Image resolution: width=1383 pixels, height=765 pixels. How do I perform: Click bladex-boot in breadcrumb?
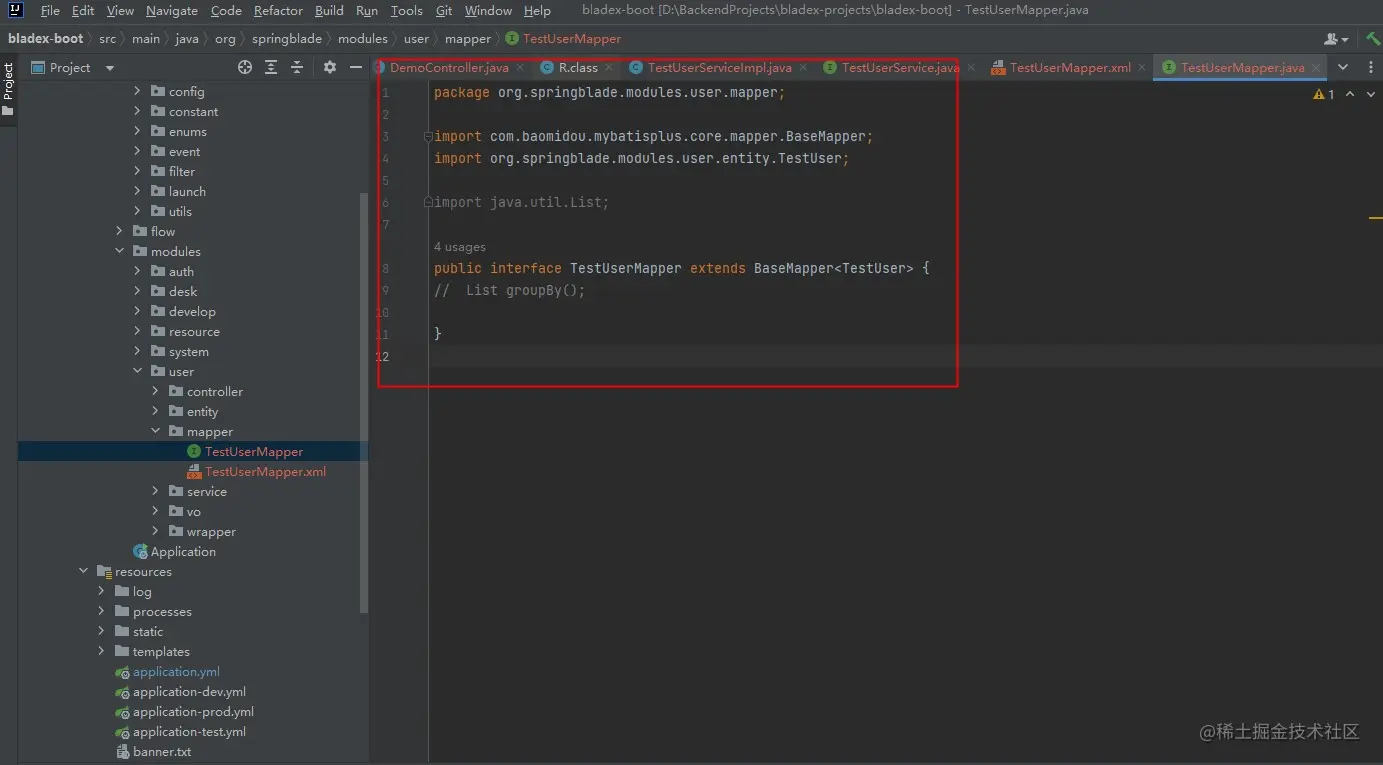[x=46, y=39]
